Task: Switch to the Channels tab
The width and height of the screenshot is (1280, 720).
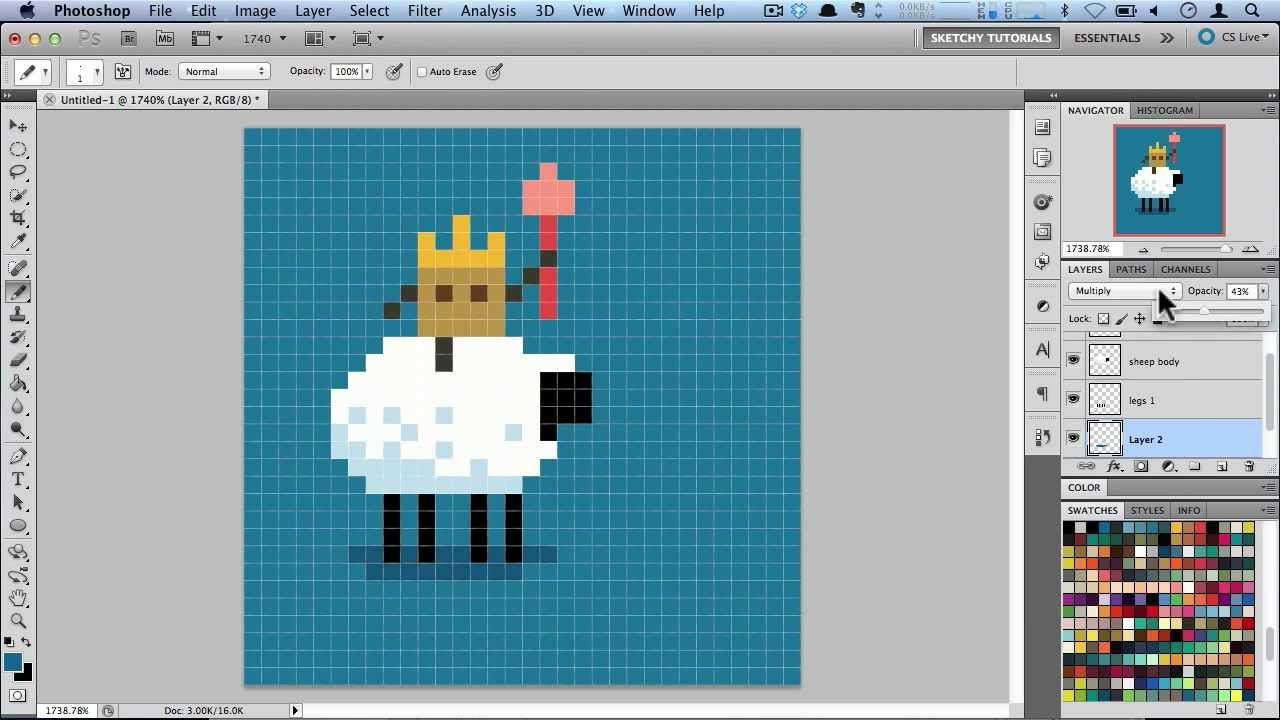Action: tap(1185, 269)
